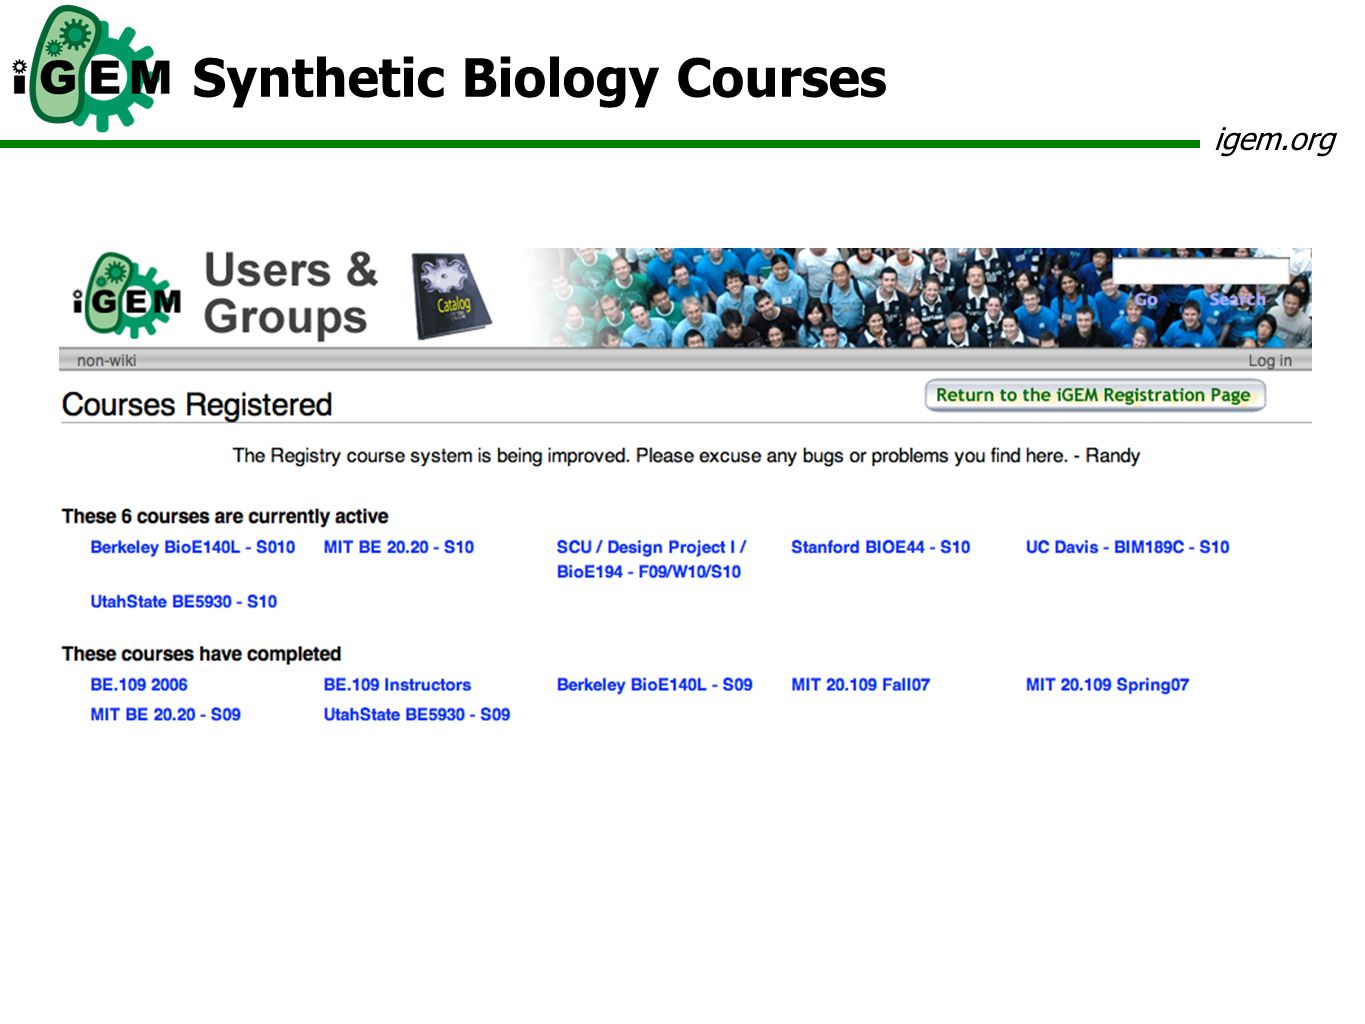Click the iGEM logo beside Users & Groups
The height and width of the screenshot is (1024, 1365).
[x=127, y=296]
